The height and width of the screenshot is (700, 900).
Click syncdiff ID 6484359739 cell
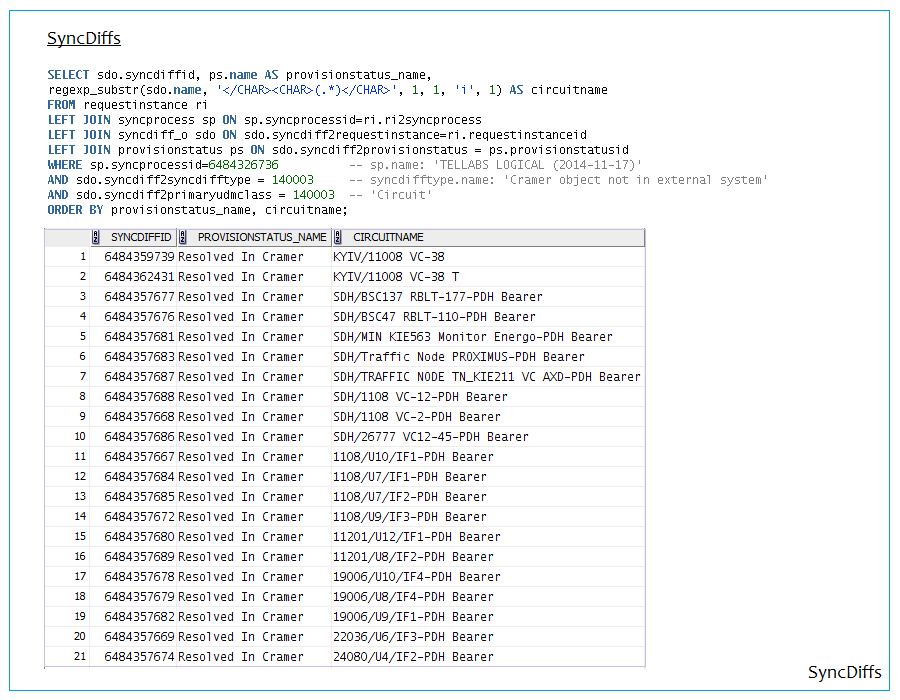(x=139, y=257)
